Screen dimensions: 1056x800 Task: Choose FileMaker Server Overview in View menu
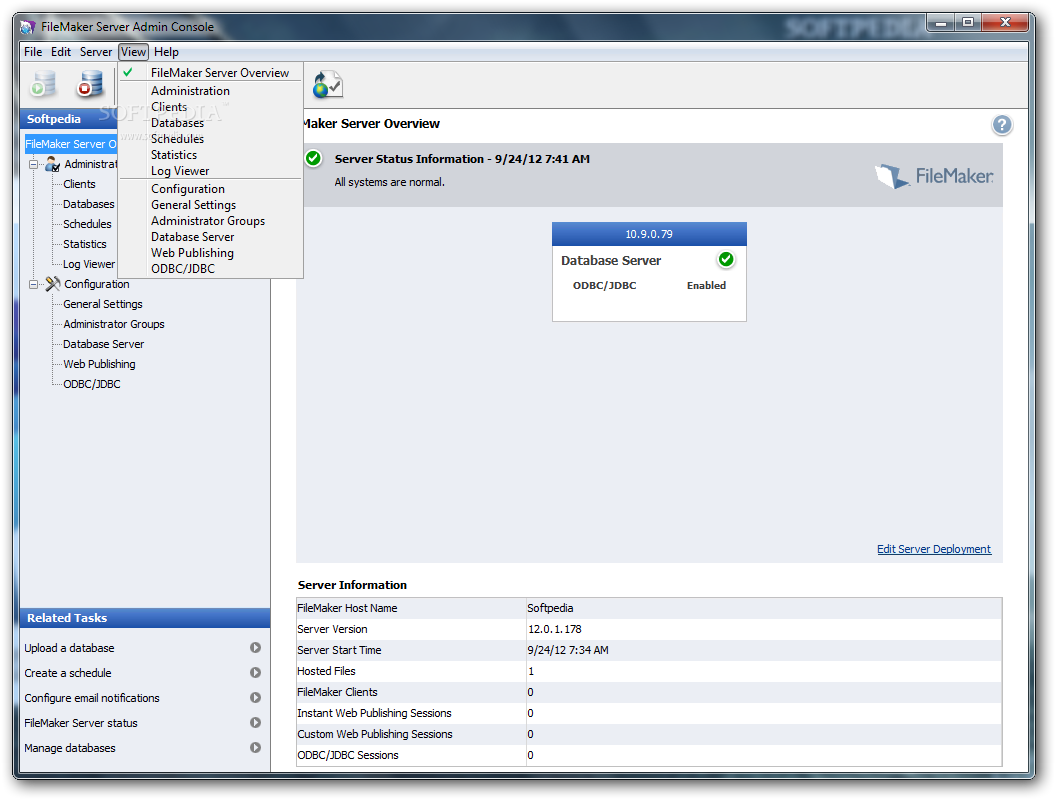[x=211, y=73]
